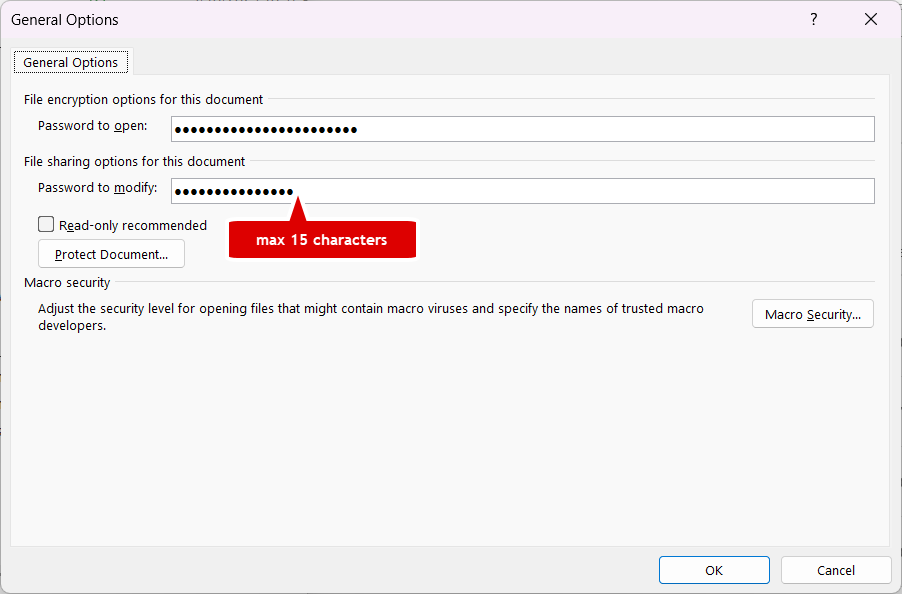This screenshot has height=594, width=902.
Task: Click the File encryption options heading
Action: click(143, 100)
